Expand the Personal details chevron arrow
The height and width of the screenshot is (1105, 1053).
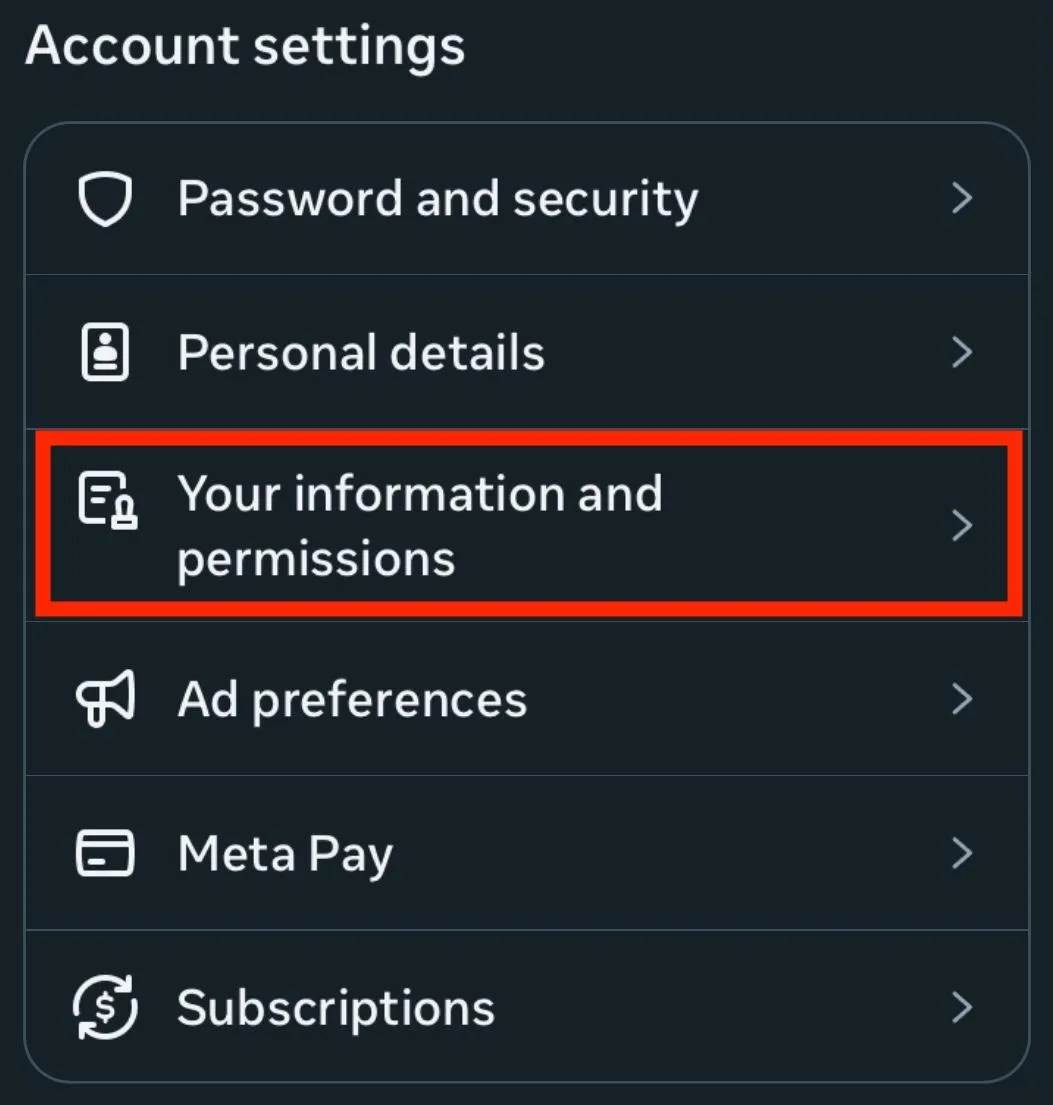[x=962, y=353]
